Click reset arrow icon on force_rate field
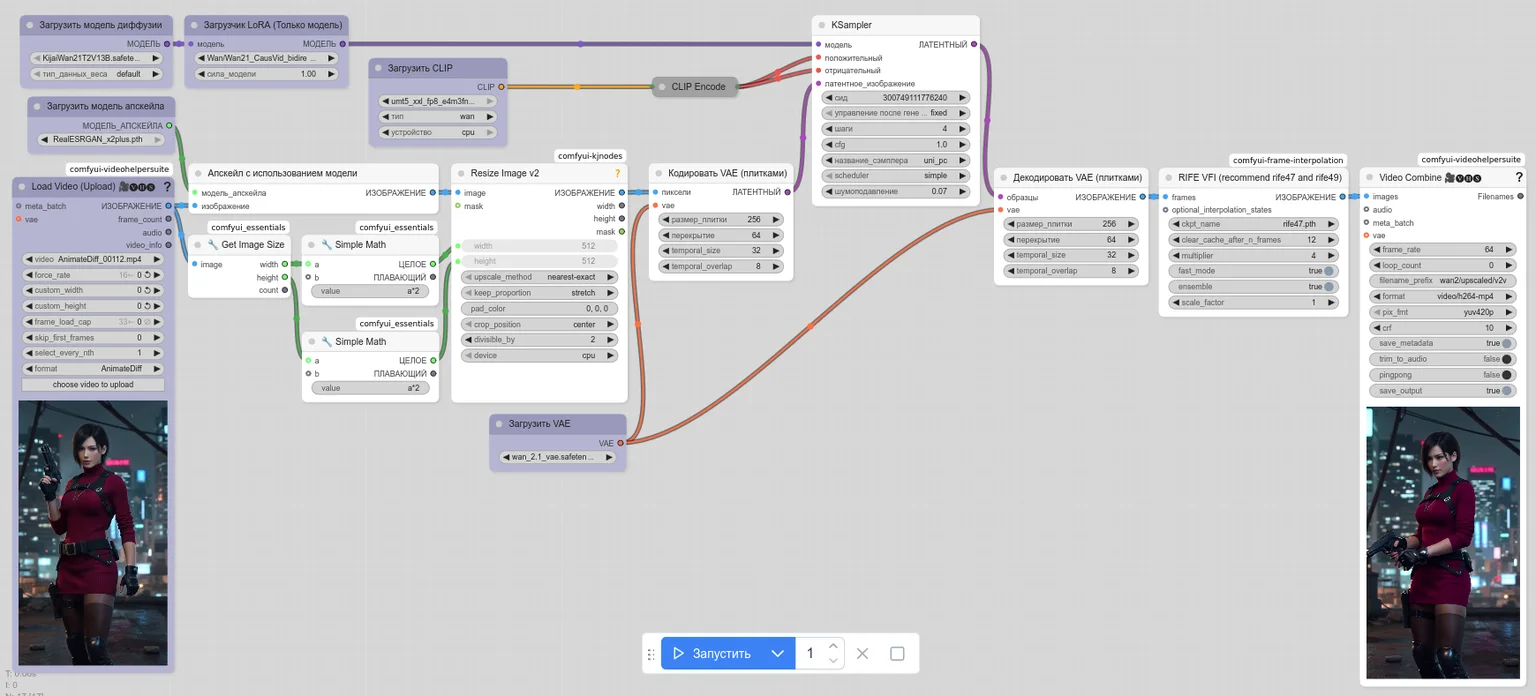The height and width of the screenshot is (696, 1536). click(x=147, y=274)
